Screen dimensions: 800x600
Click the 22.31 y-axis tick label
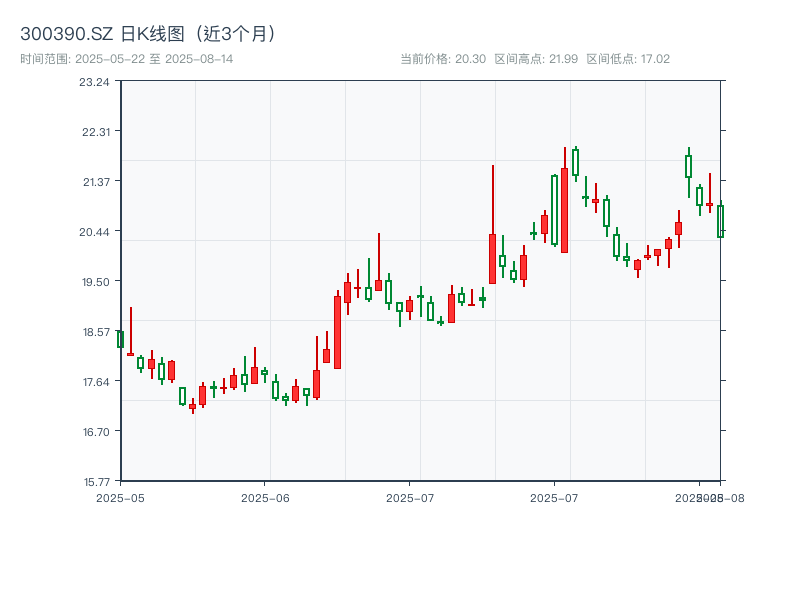94,131
